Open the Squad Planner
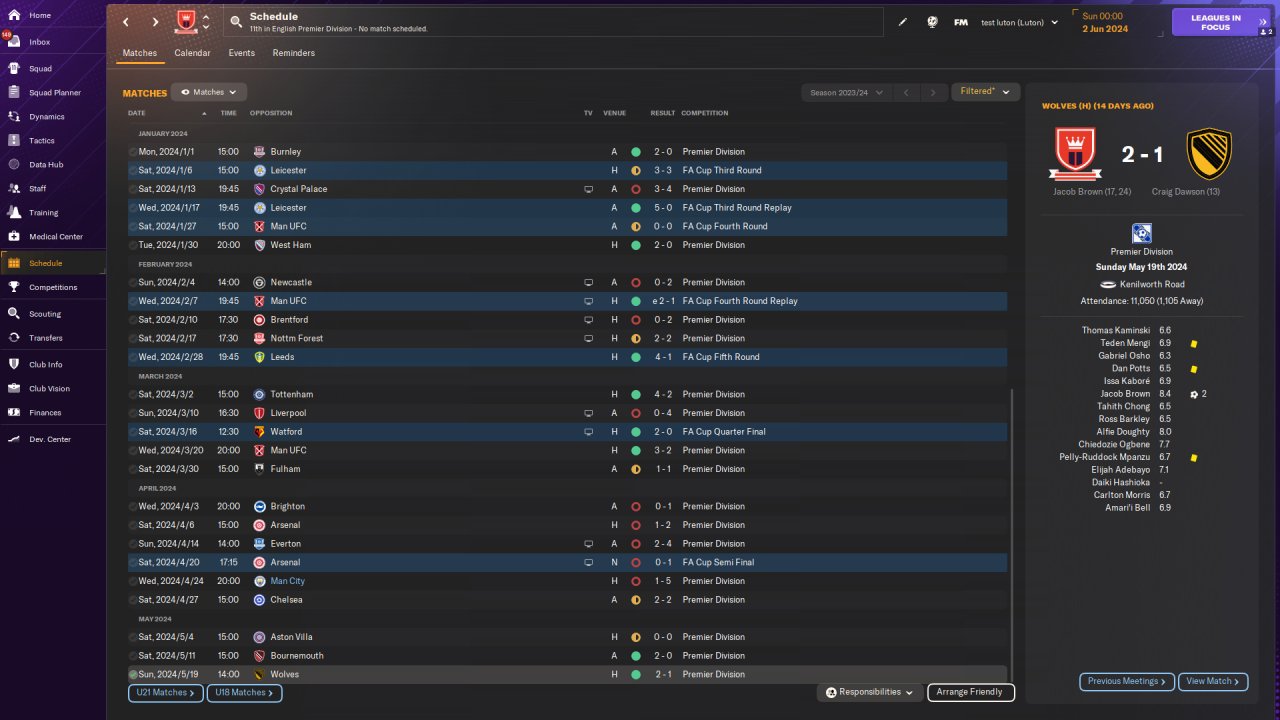This screenshot has width=1280, height=720. 55,93
